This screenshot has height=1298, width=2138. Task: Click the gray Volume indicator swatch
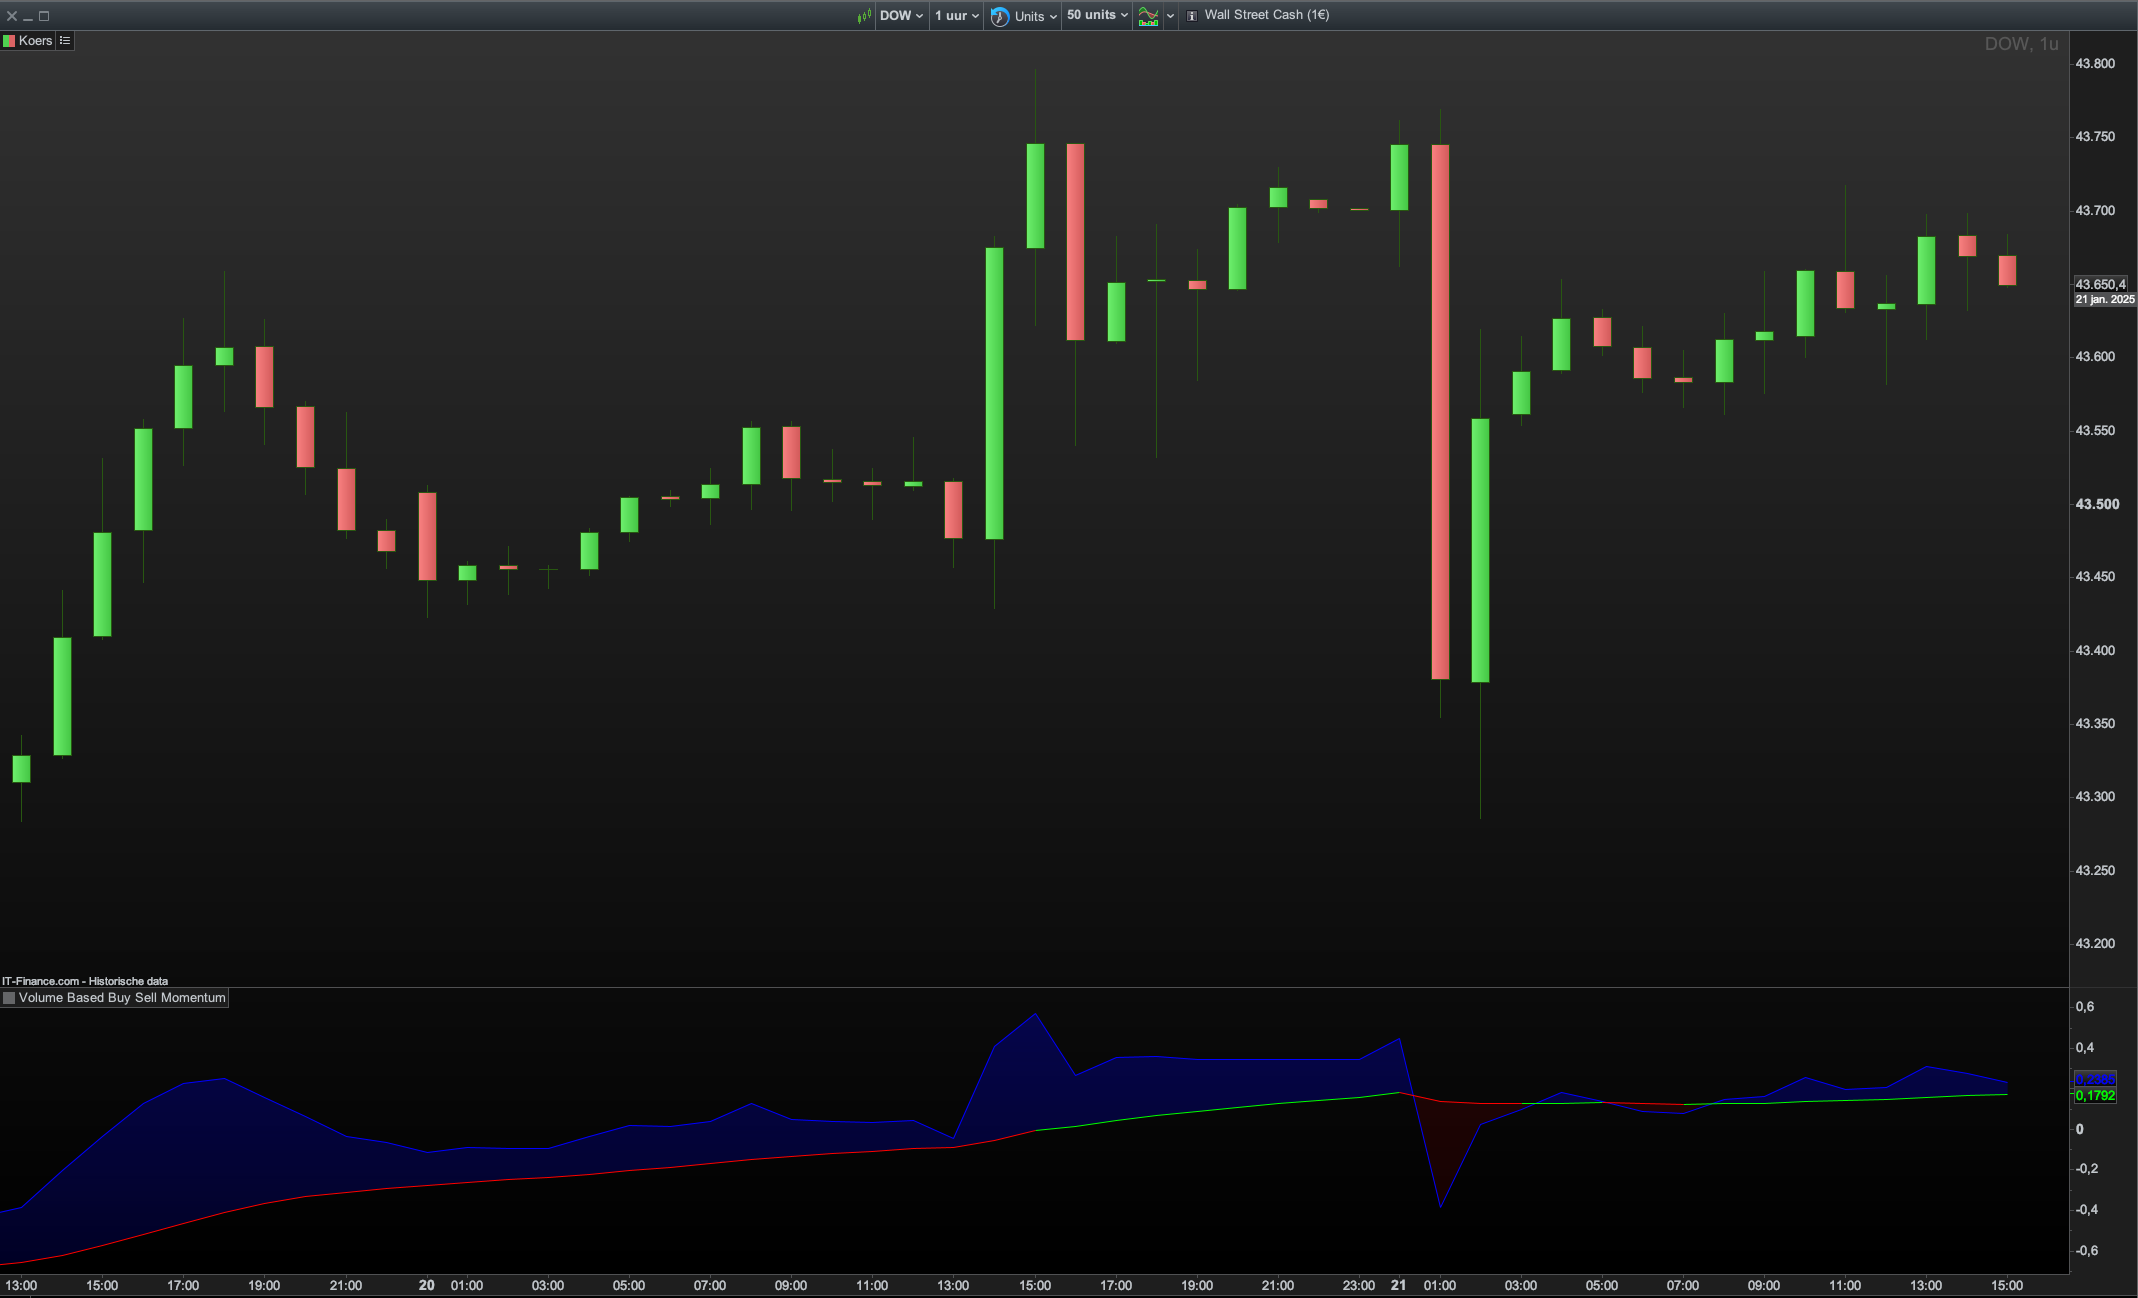pos(9,998)
